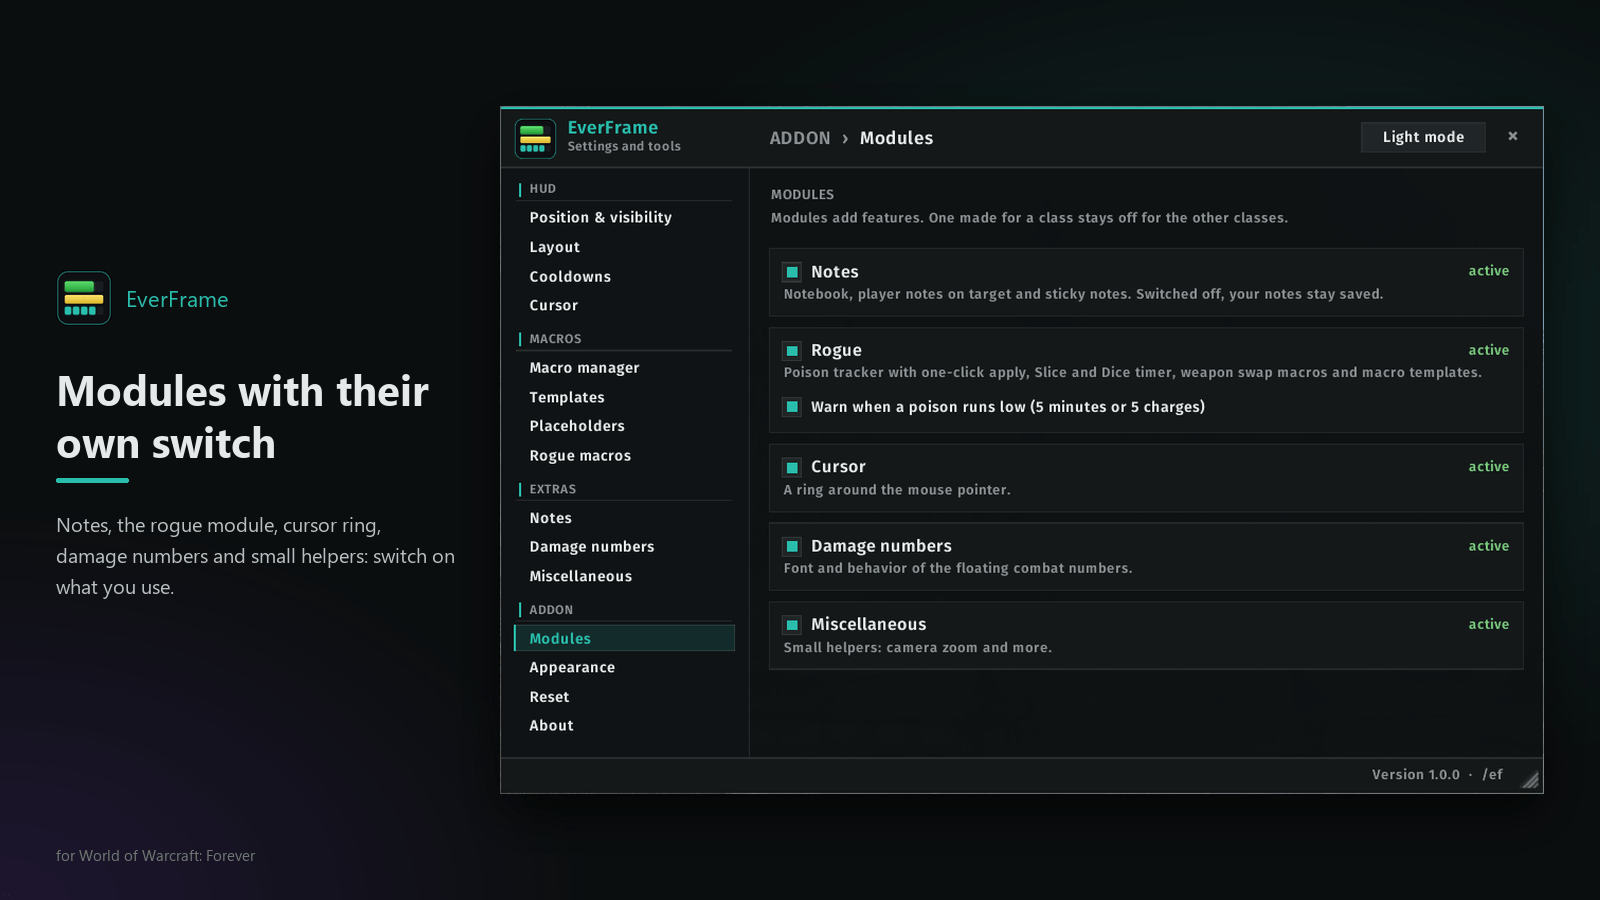Switch to Light mode
The height and width of the screenshot is (900, 1600).
click(1423, 137)
